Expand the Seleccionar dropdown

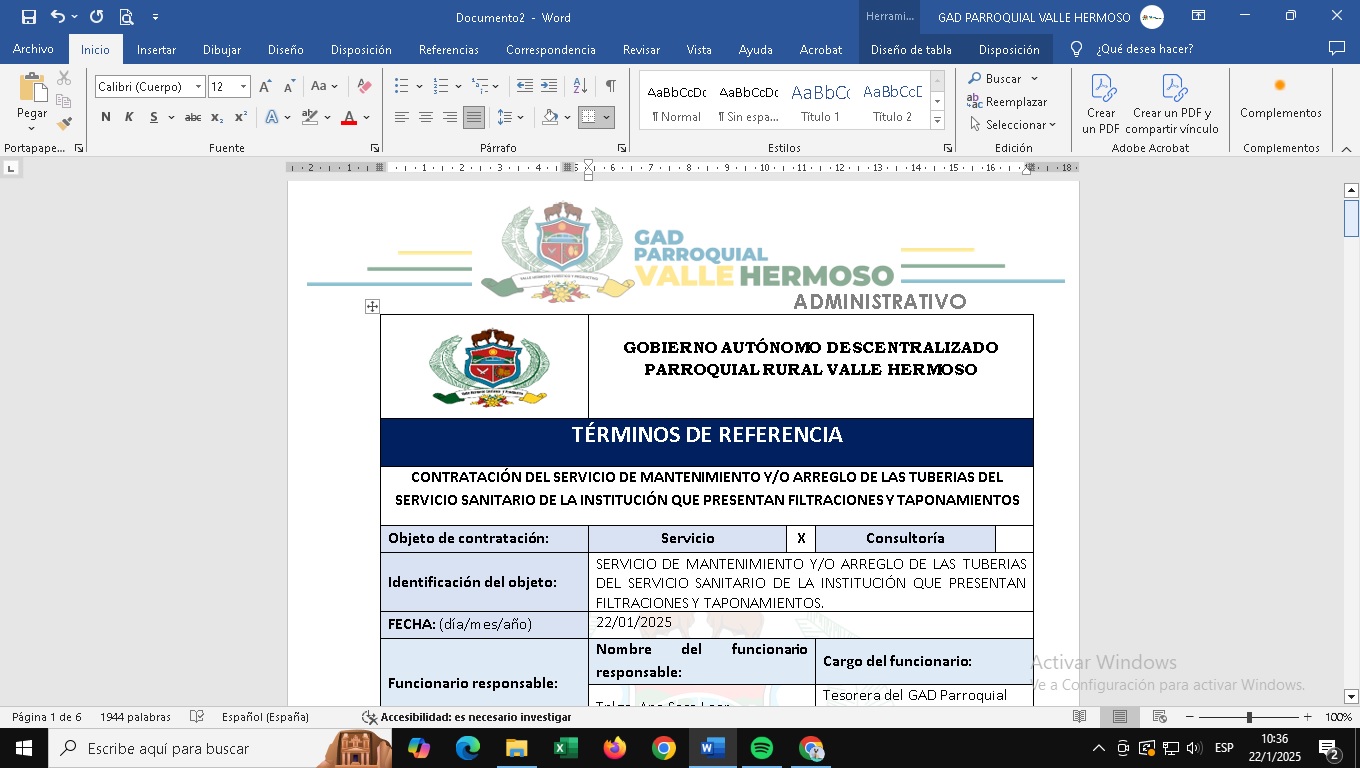tap(1012, 125)
